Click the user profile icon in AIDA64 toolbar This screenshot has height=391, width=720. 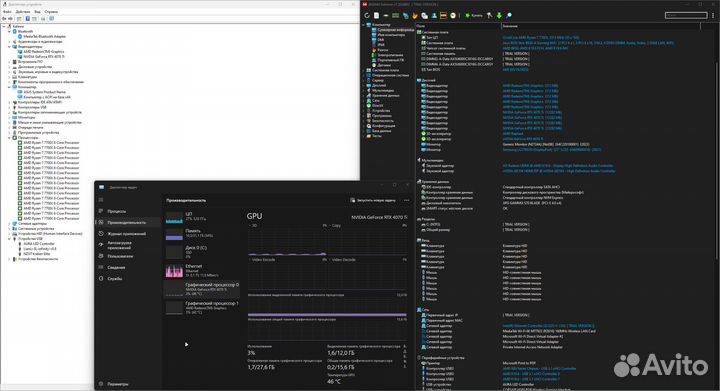coord(434,16)
